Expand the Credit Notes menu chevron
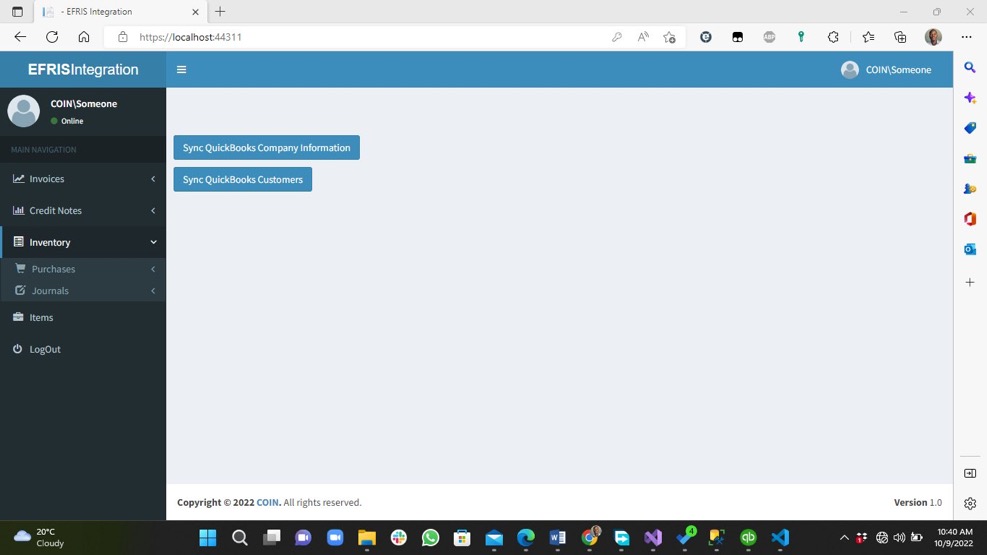This screenshot has width=987, height=555. (153, 210)
